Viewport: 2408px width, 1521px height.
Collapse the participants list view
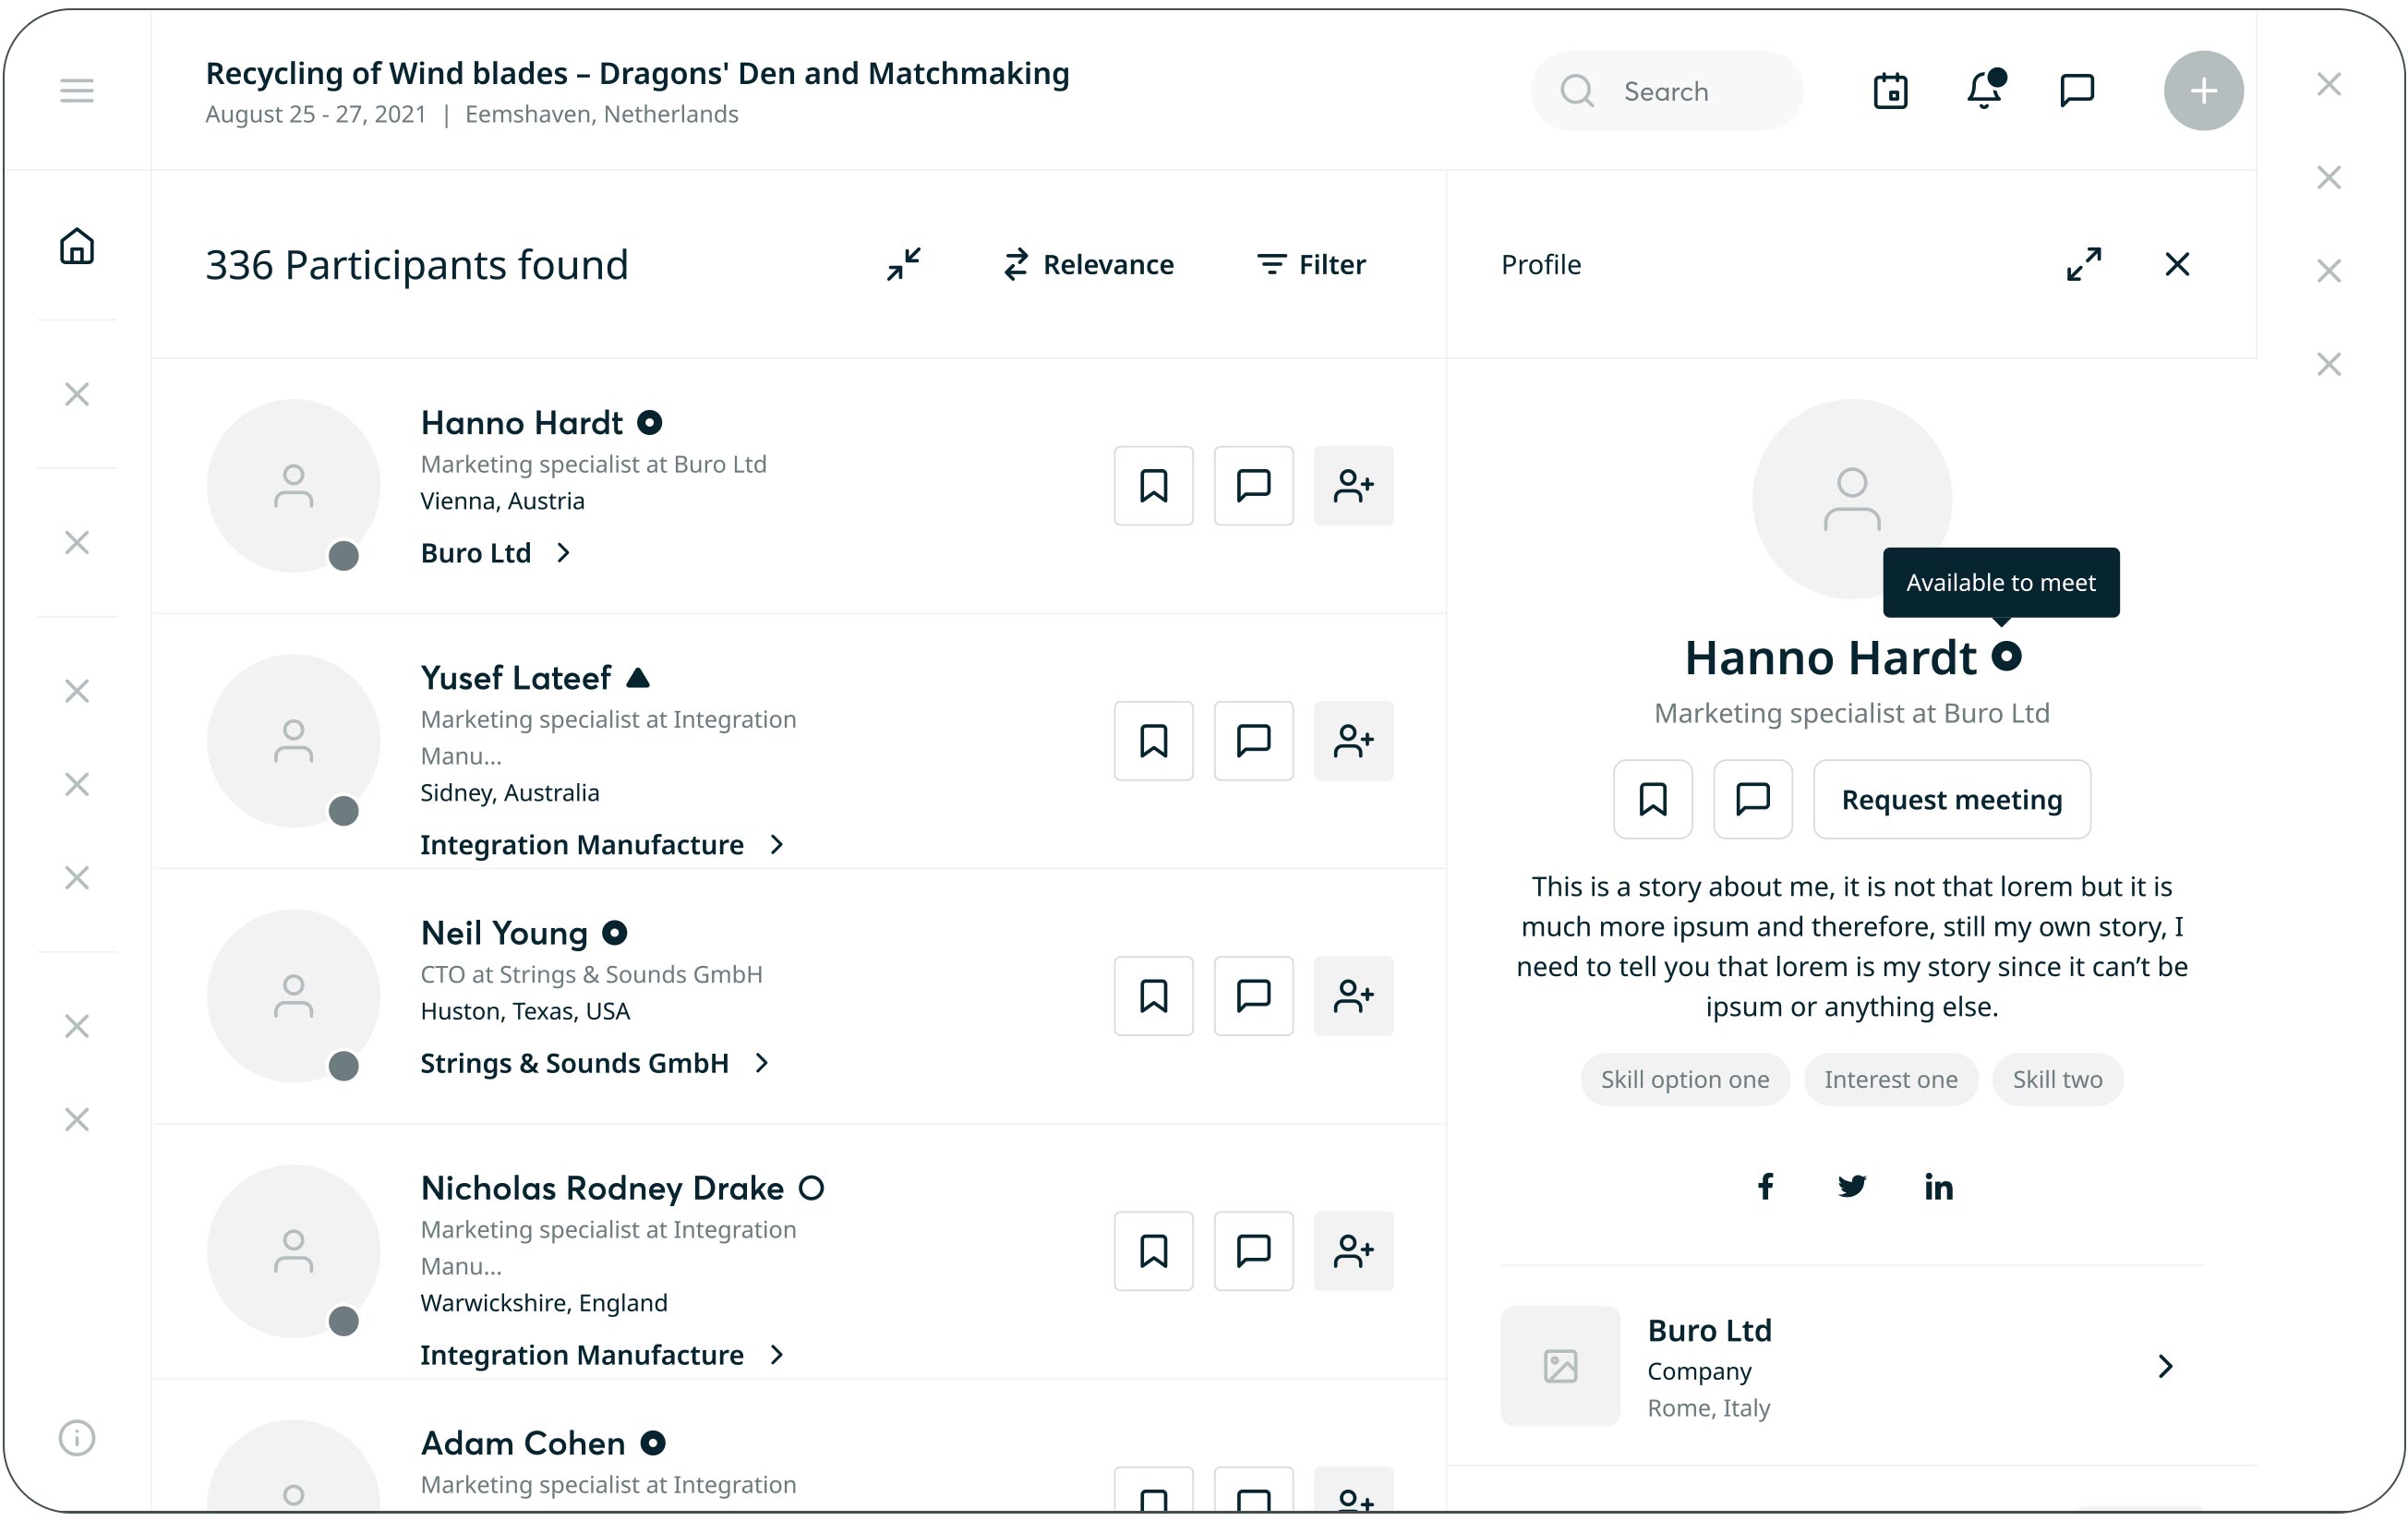[x=904, y=264]
